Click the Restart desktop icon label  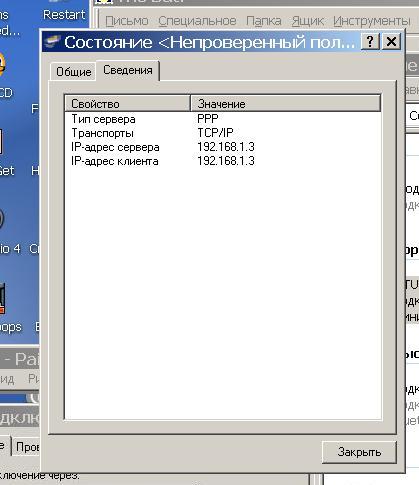point(64,15)
